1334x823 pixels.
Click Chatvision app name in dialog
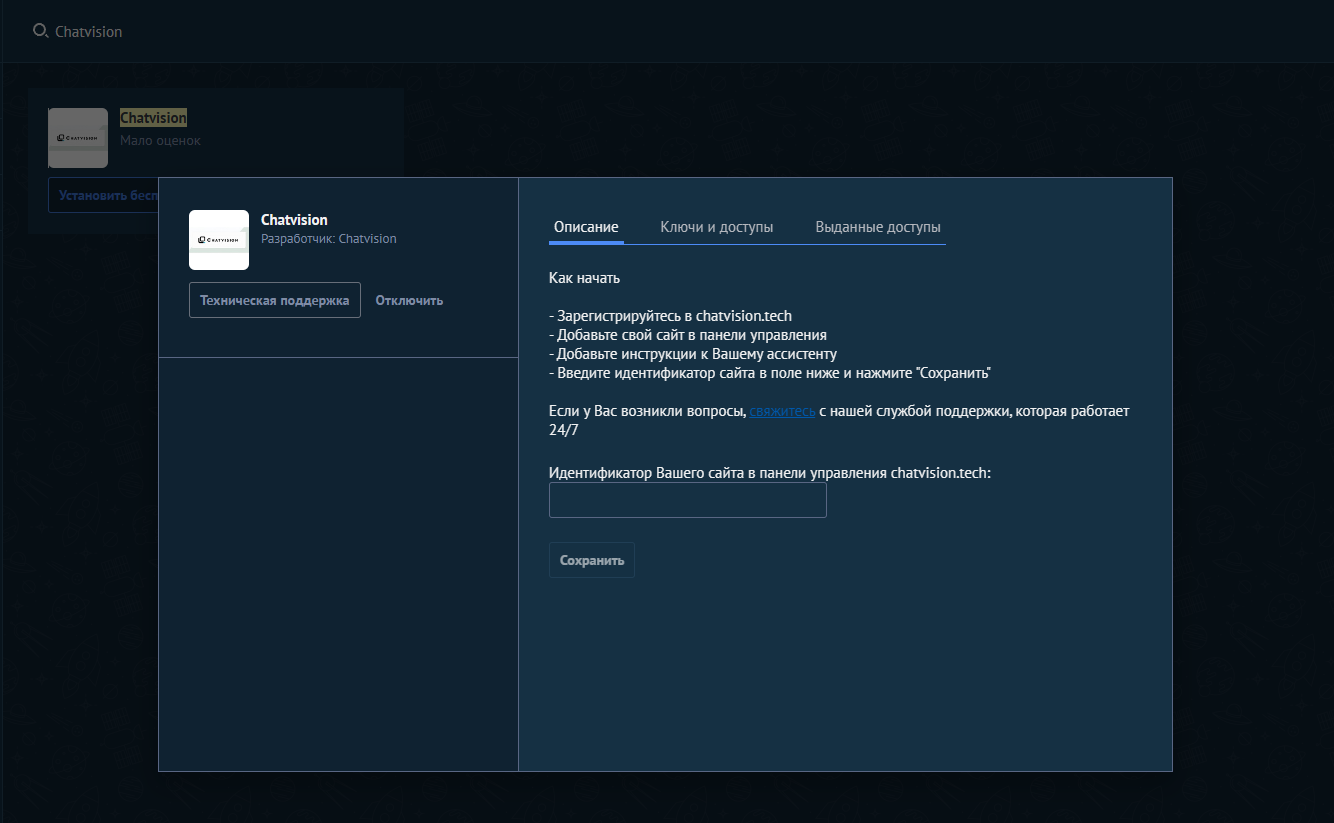[294, 220]
